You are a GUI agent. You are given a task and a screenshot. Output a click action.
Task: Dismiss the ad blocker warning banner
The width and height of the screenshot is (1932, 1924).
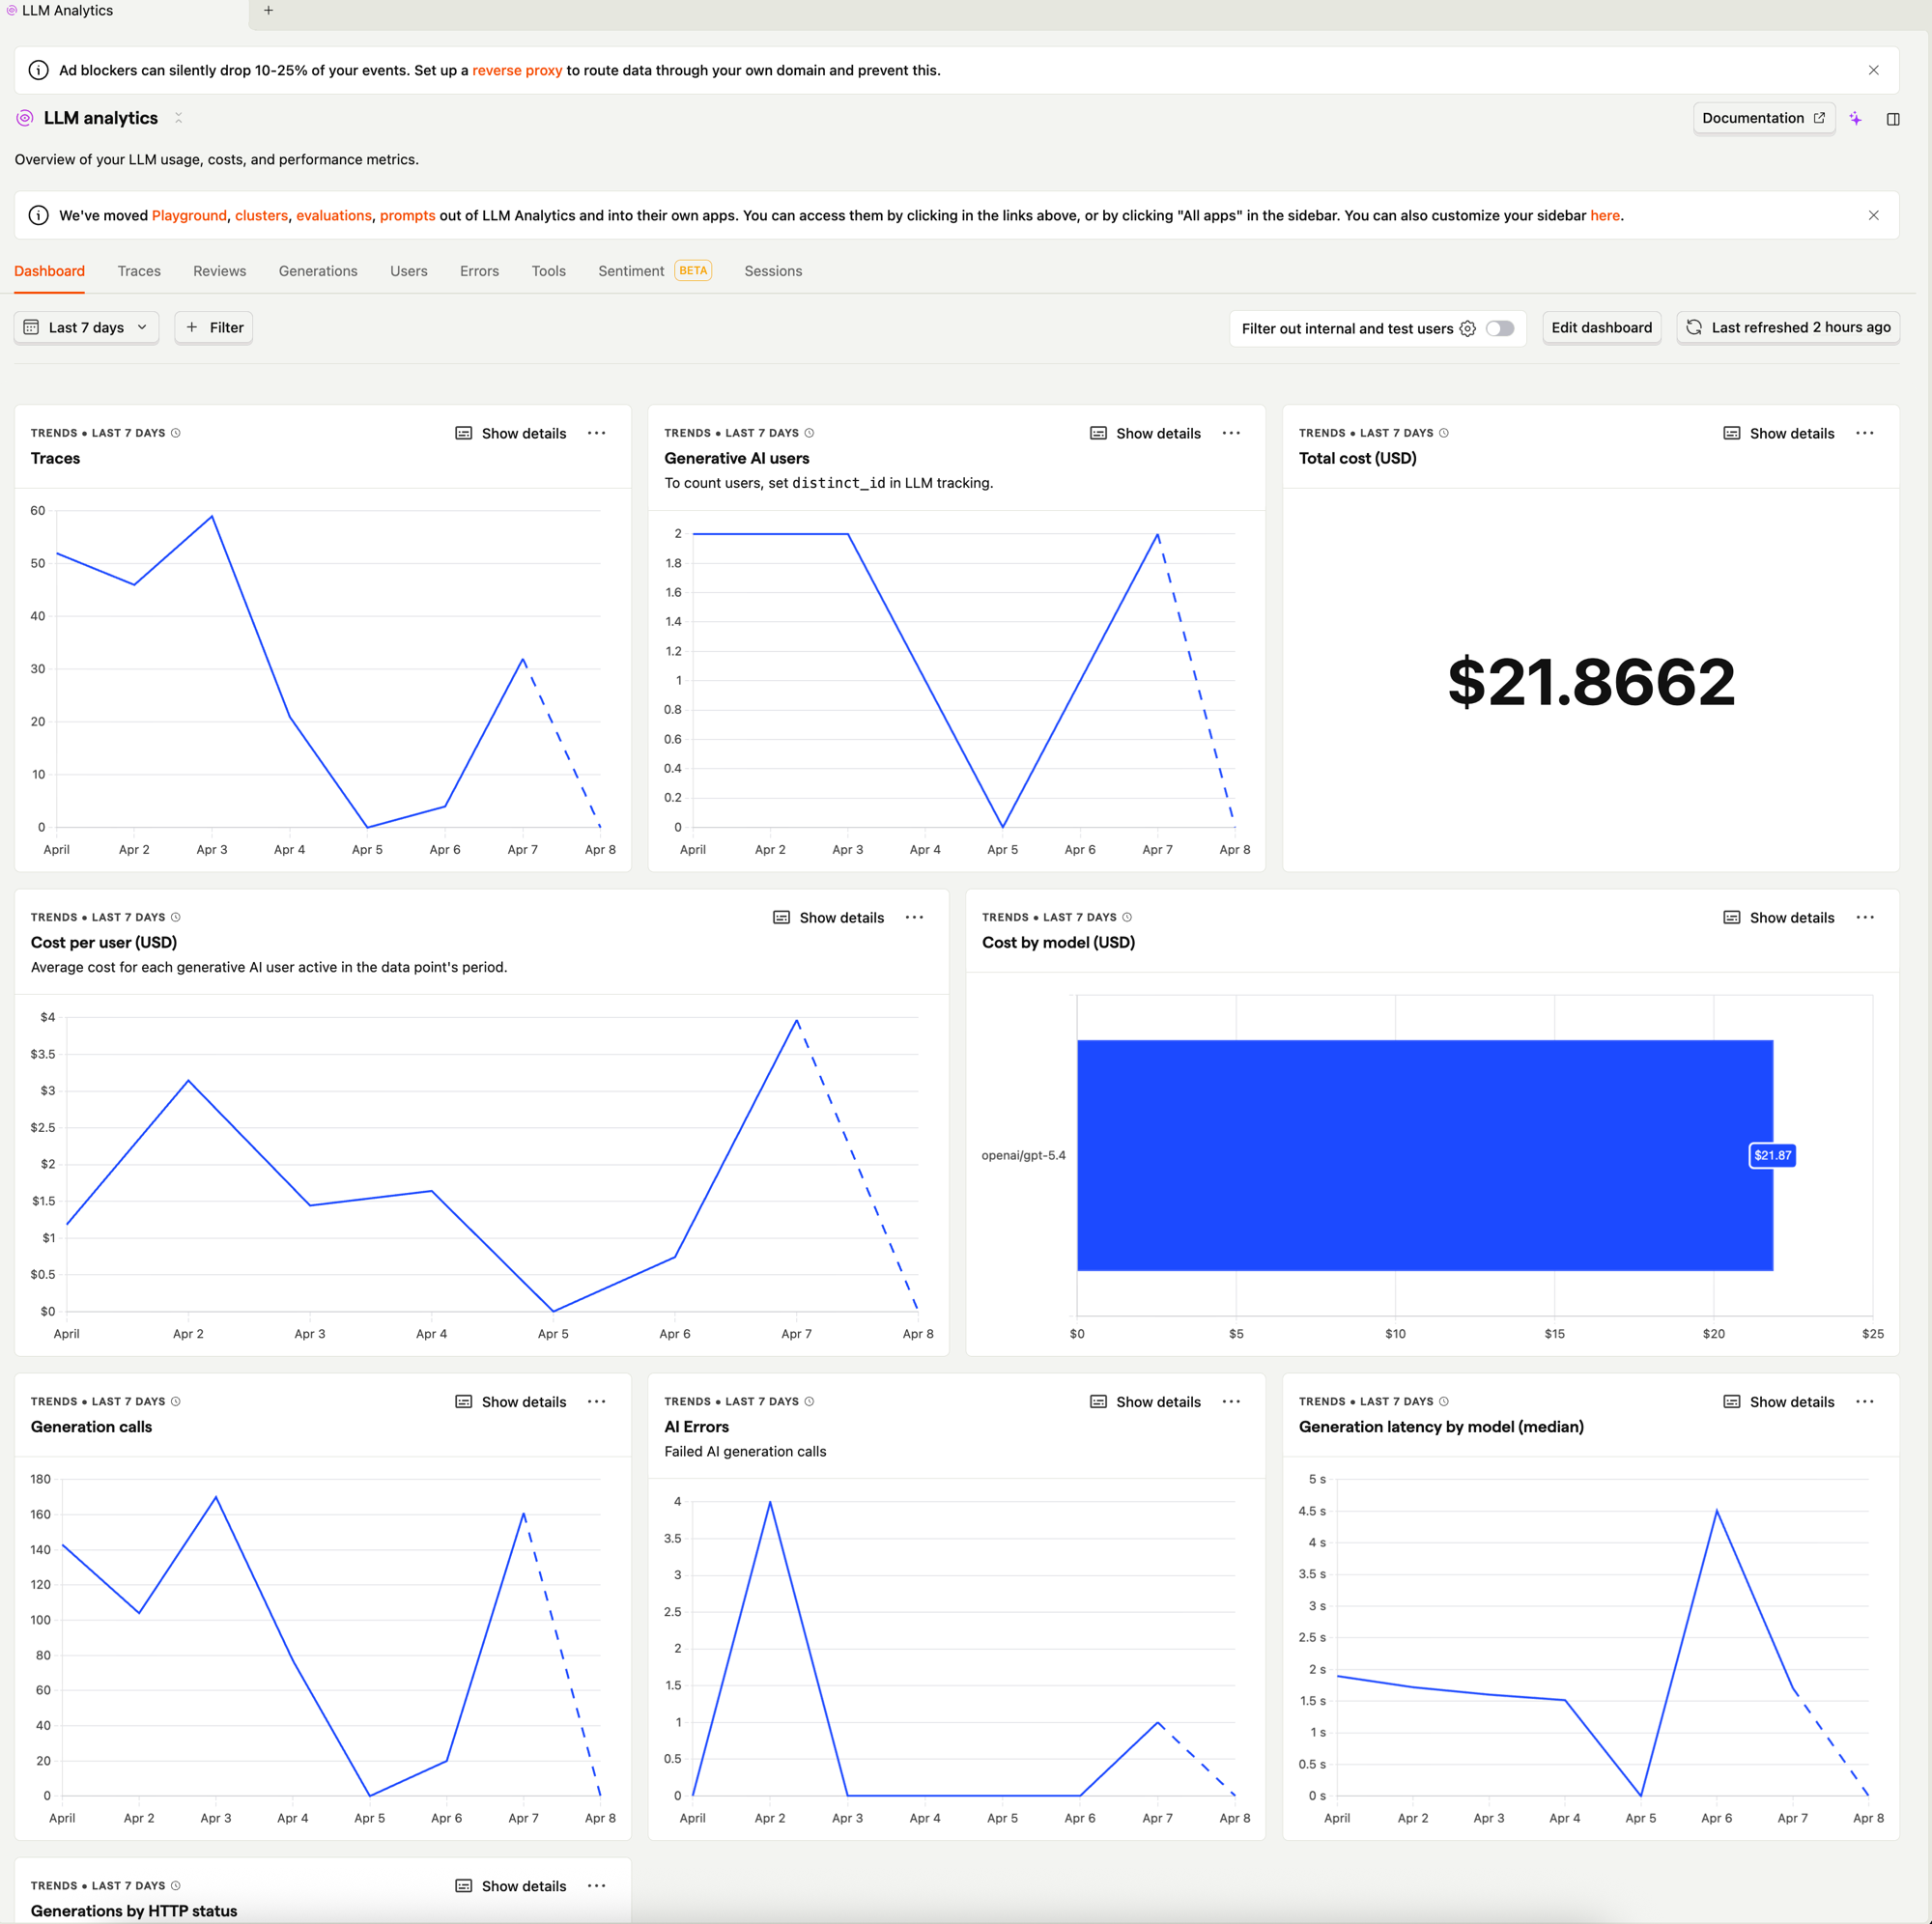(1873, 70)
